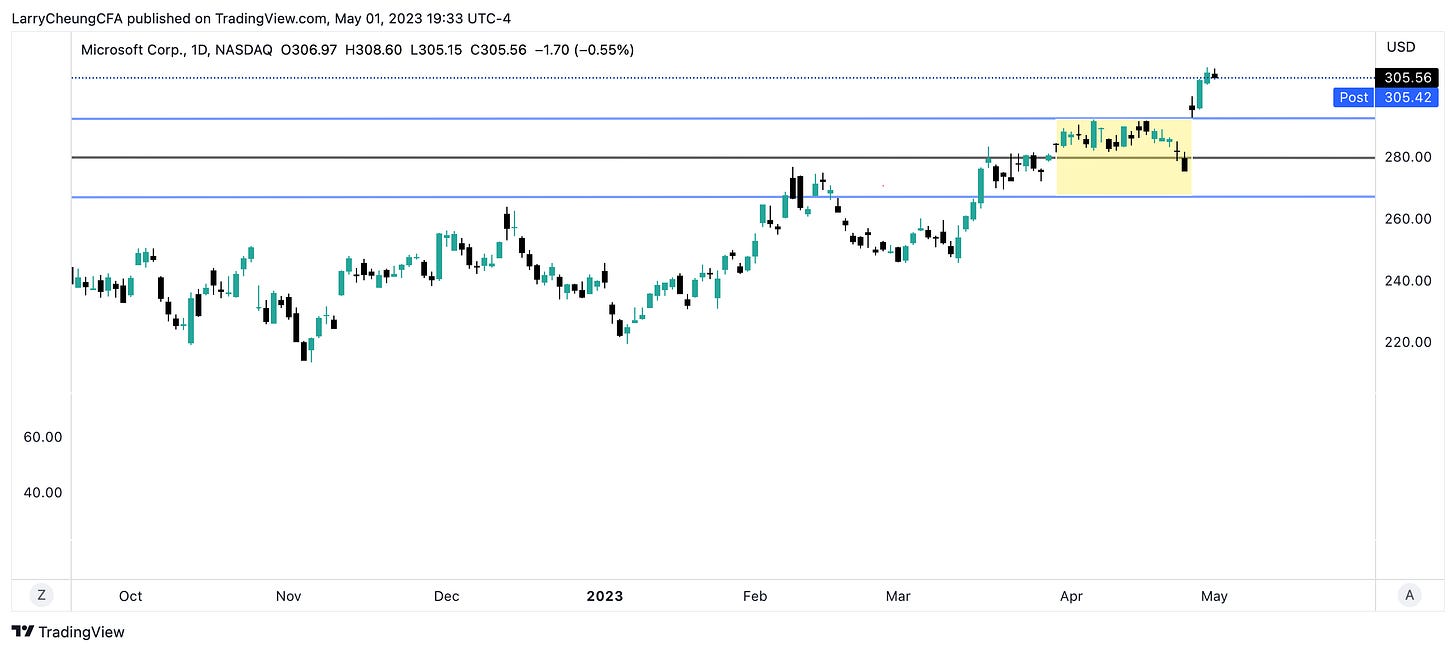
Task: Click the 305.56 current price label
Action: [1408, 77]
